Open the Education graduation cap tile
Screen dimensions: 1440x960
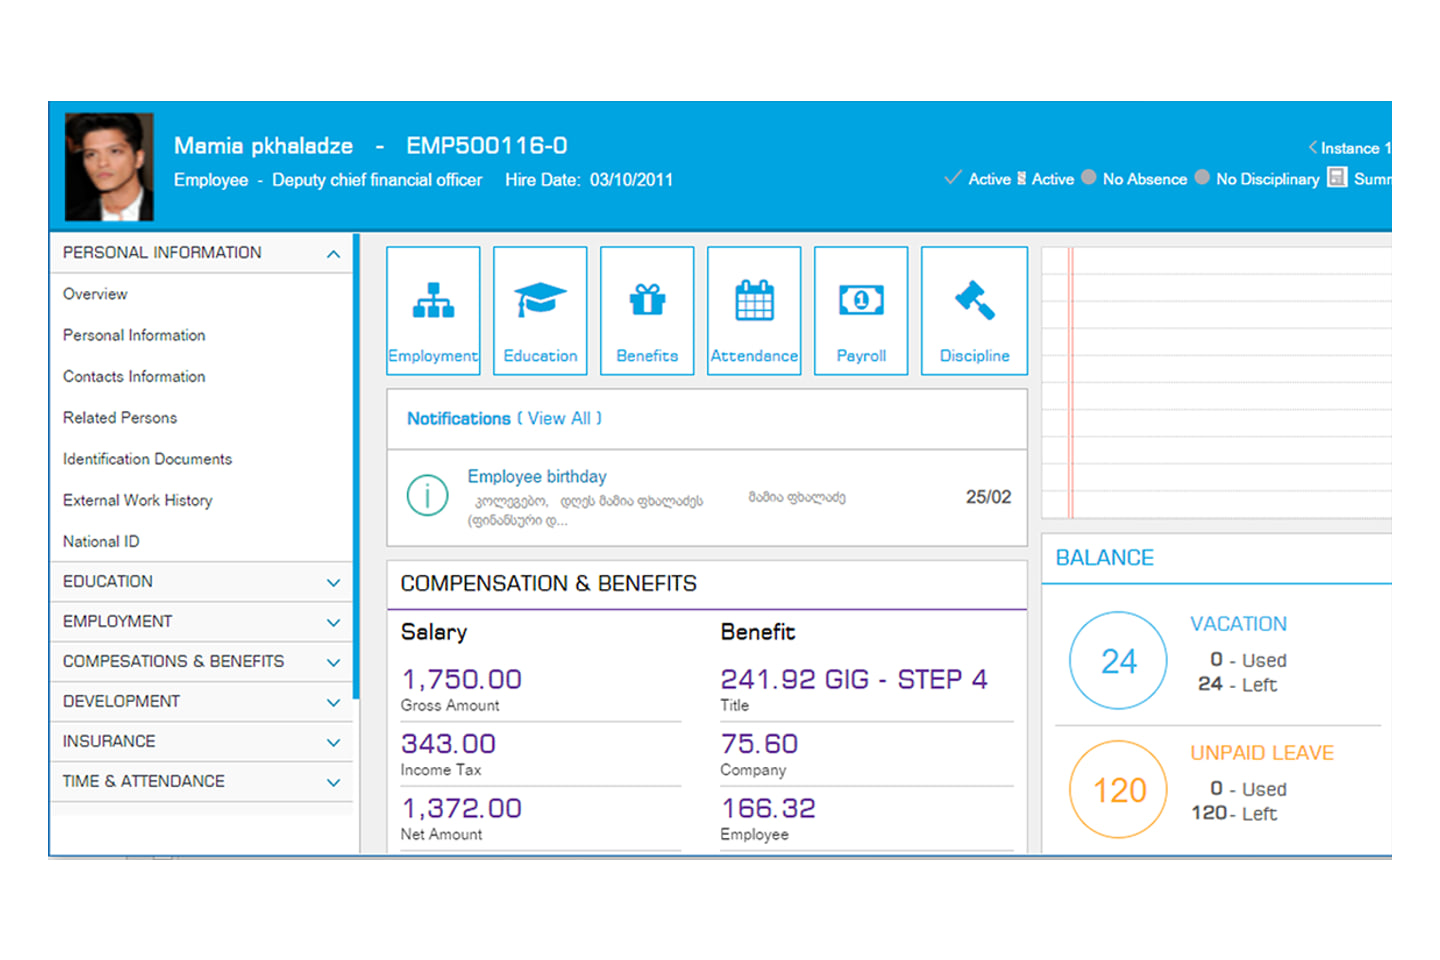540,311
